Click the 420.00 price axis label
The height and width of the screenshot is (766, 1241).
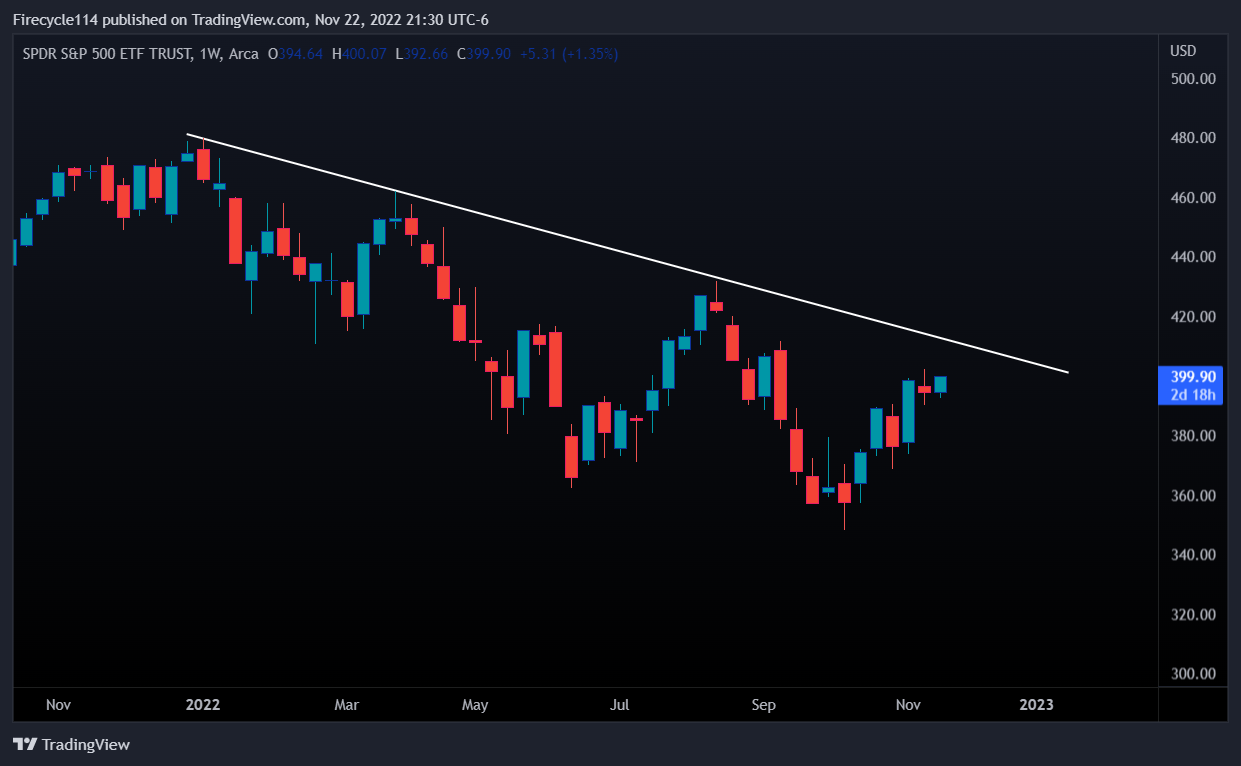click(1193, 317)
